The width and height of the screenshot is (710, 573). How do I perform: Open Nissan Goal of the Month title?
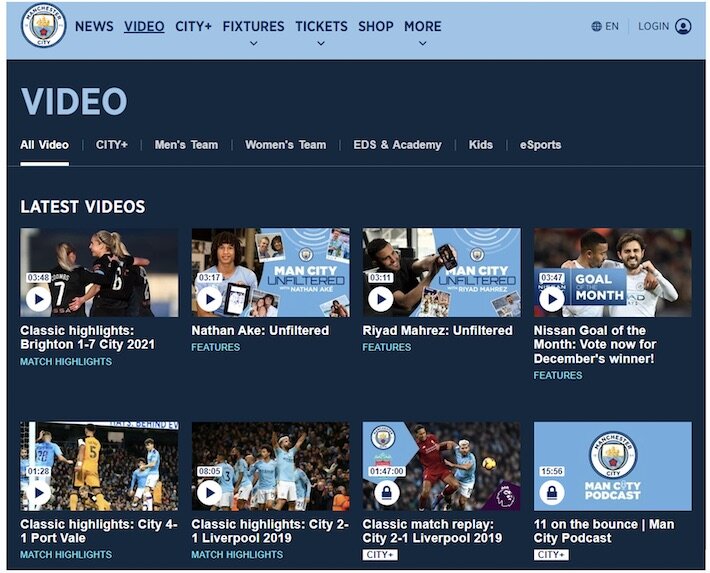(595, 345)
